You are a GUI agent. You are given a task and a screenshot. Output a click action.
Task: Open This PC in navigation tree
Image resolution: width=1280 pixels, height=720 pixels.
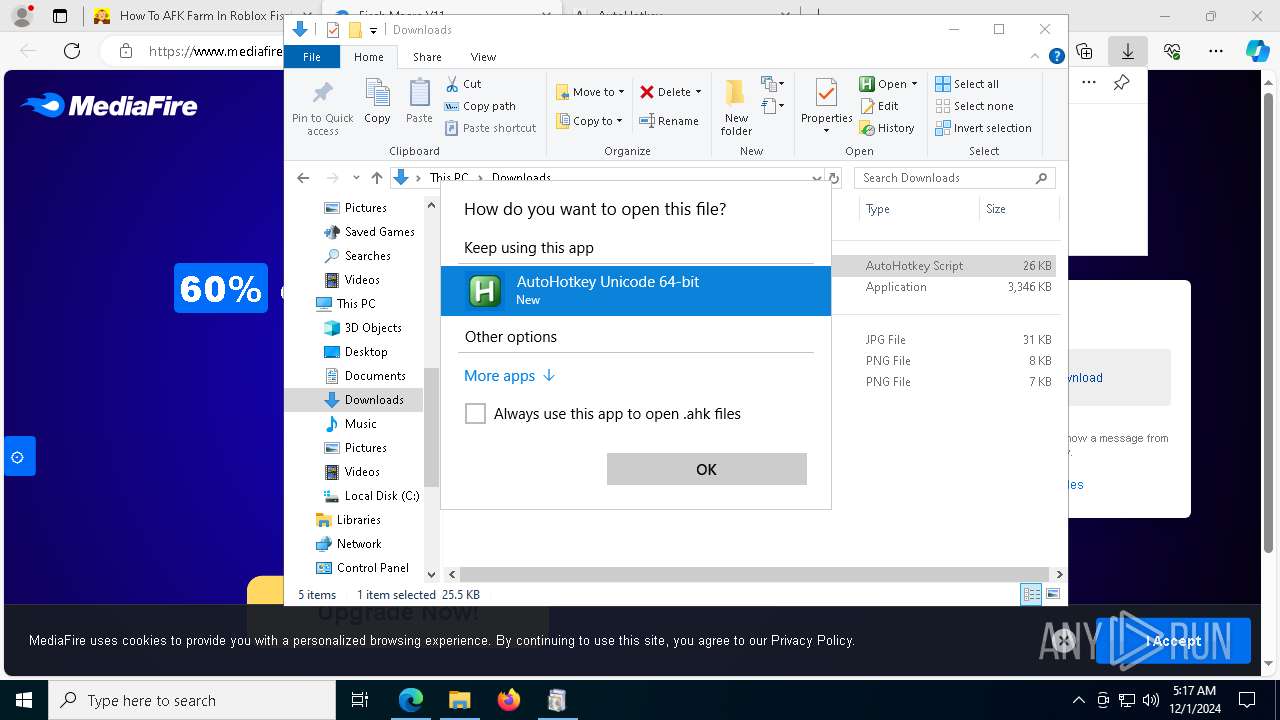pyautogui.click(x=346, y=304)
